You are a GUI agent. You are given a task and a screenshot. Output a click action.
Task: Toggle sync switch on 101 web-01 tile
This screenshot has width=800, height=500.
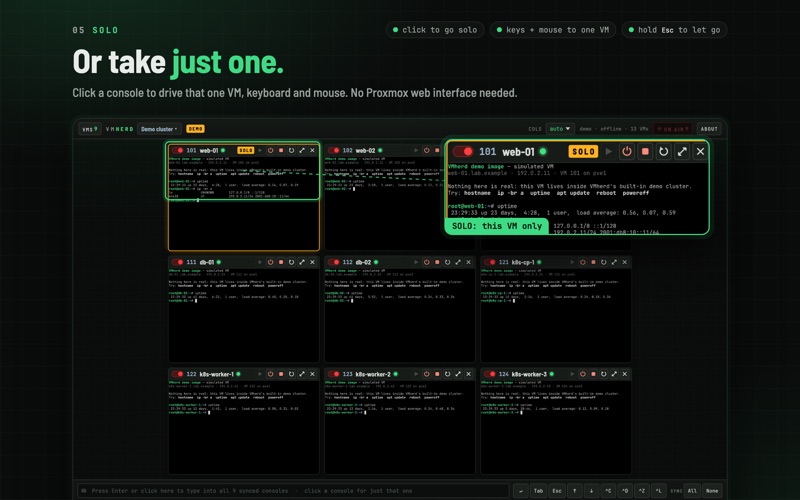[178, 151]
